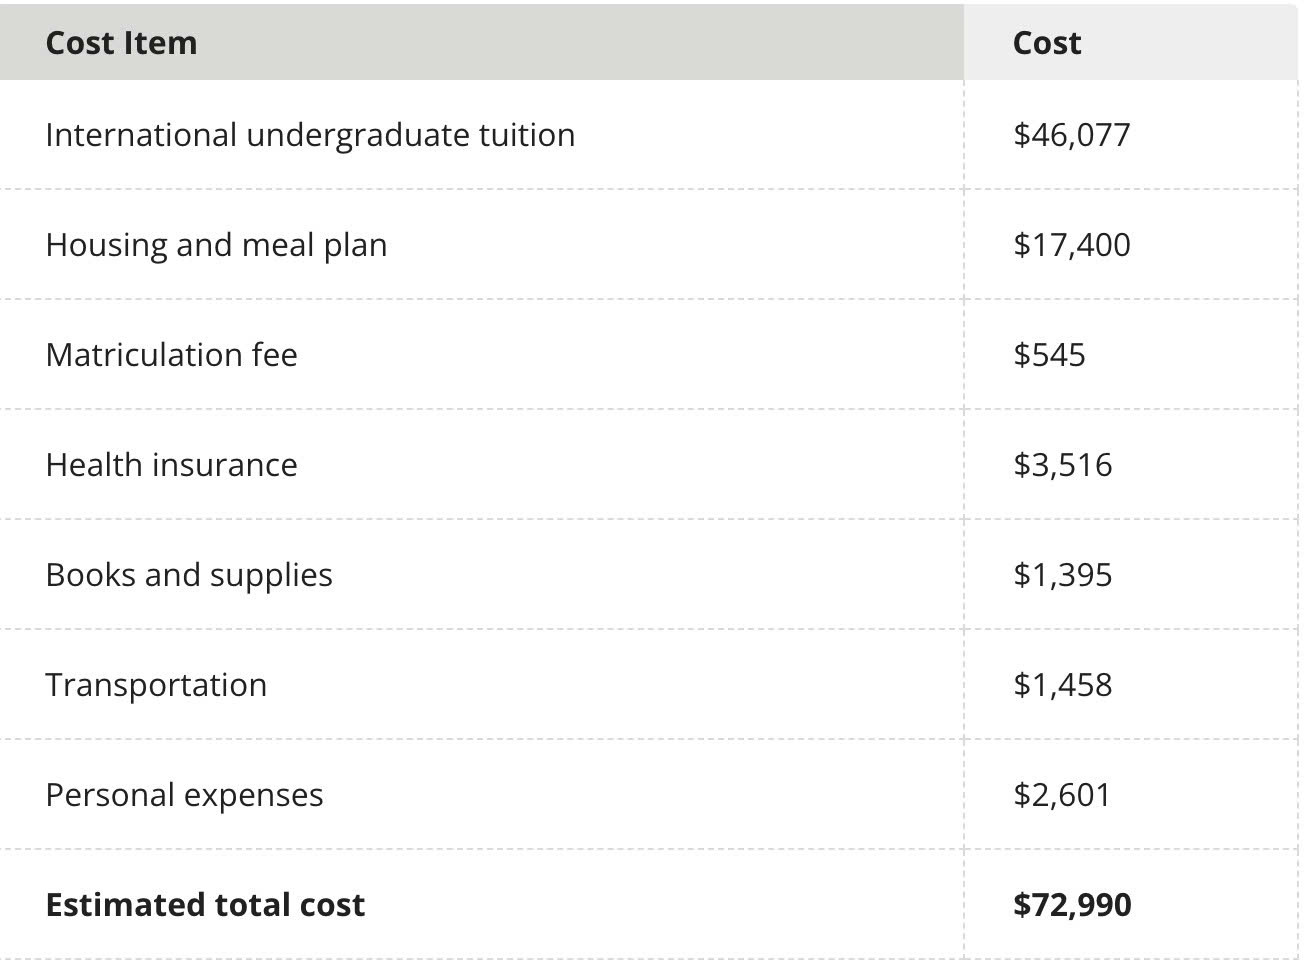Click the $545 matriculation amount

(x=1049, y=355)
